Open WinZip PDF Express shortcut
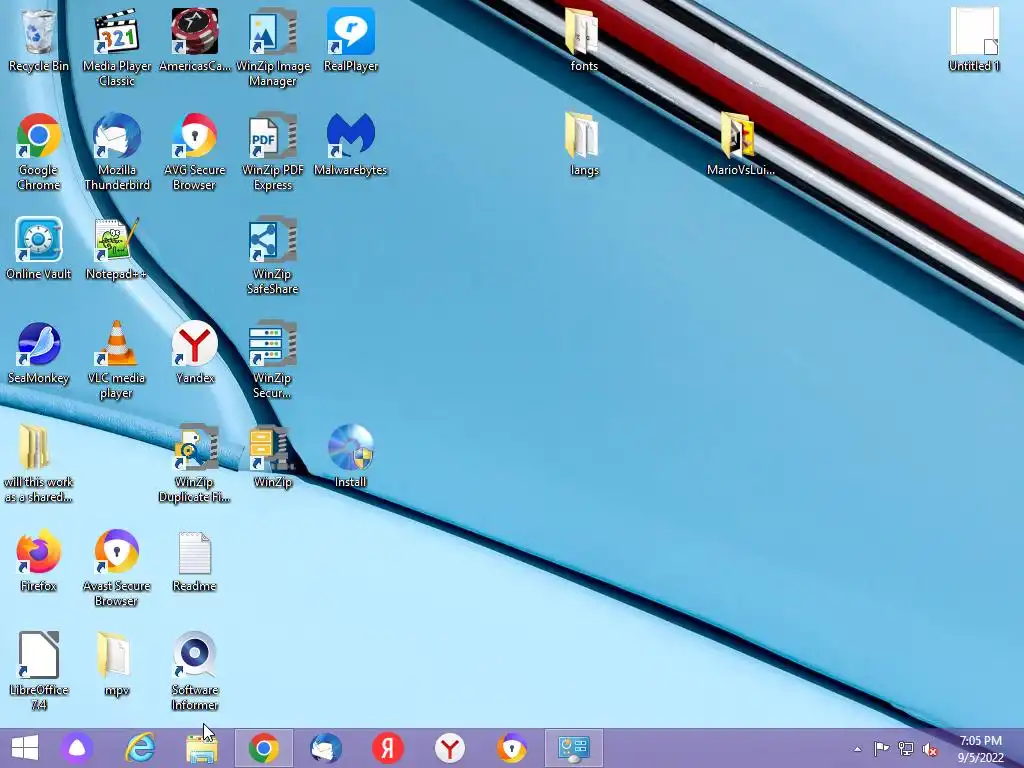The width and height of the screenshot is (1024, 768). (272, 152)
